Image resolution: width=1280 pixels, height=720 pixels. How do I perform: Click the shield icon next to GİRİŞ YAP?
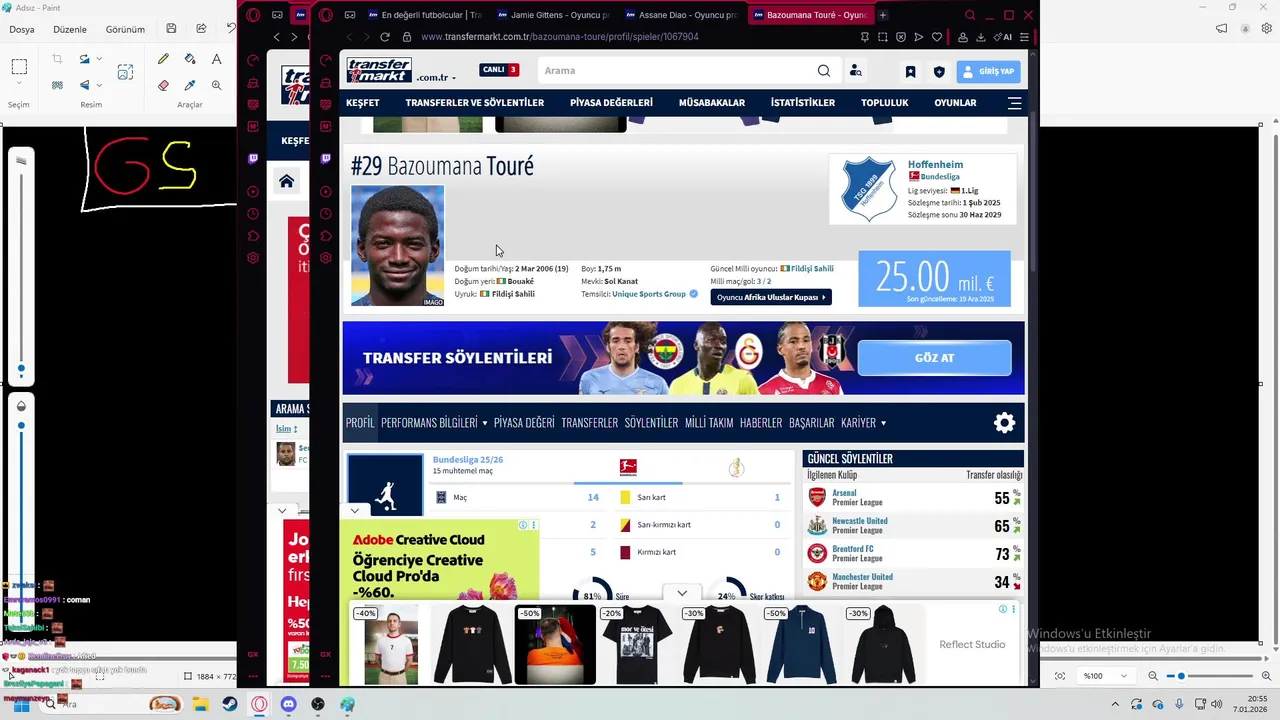click(938, 72)
